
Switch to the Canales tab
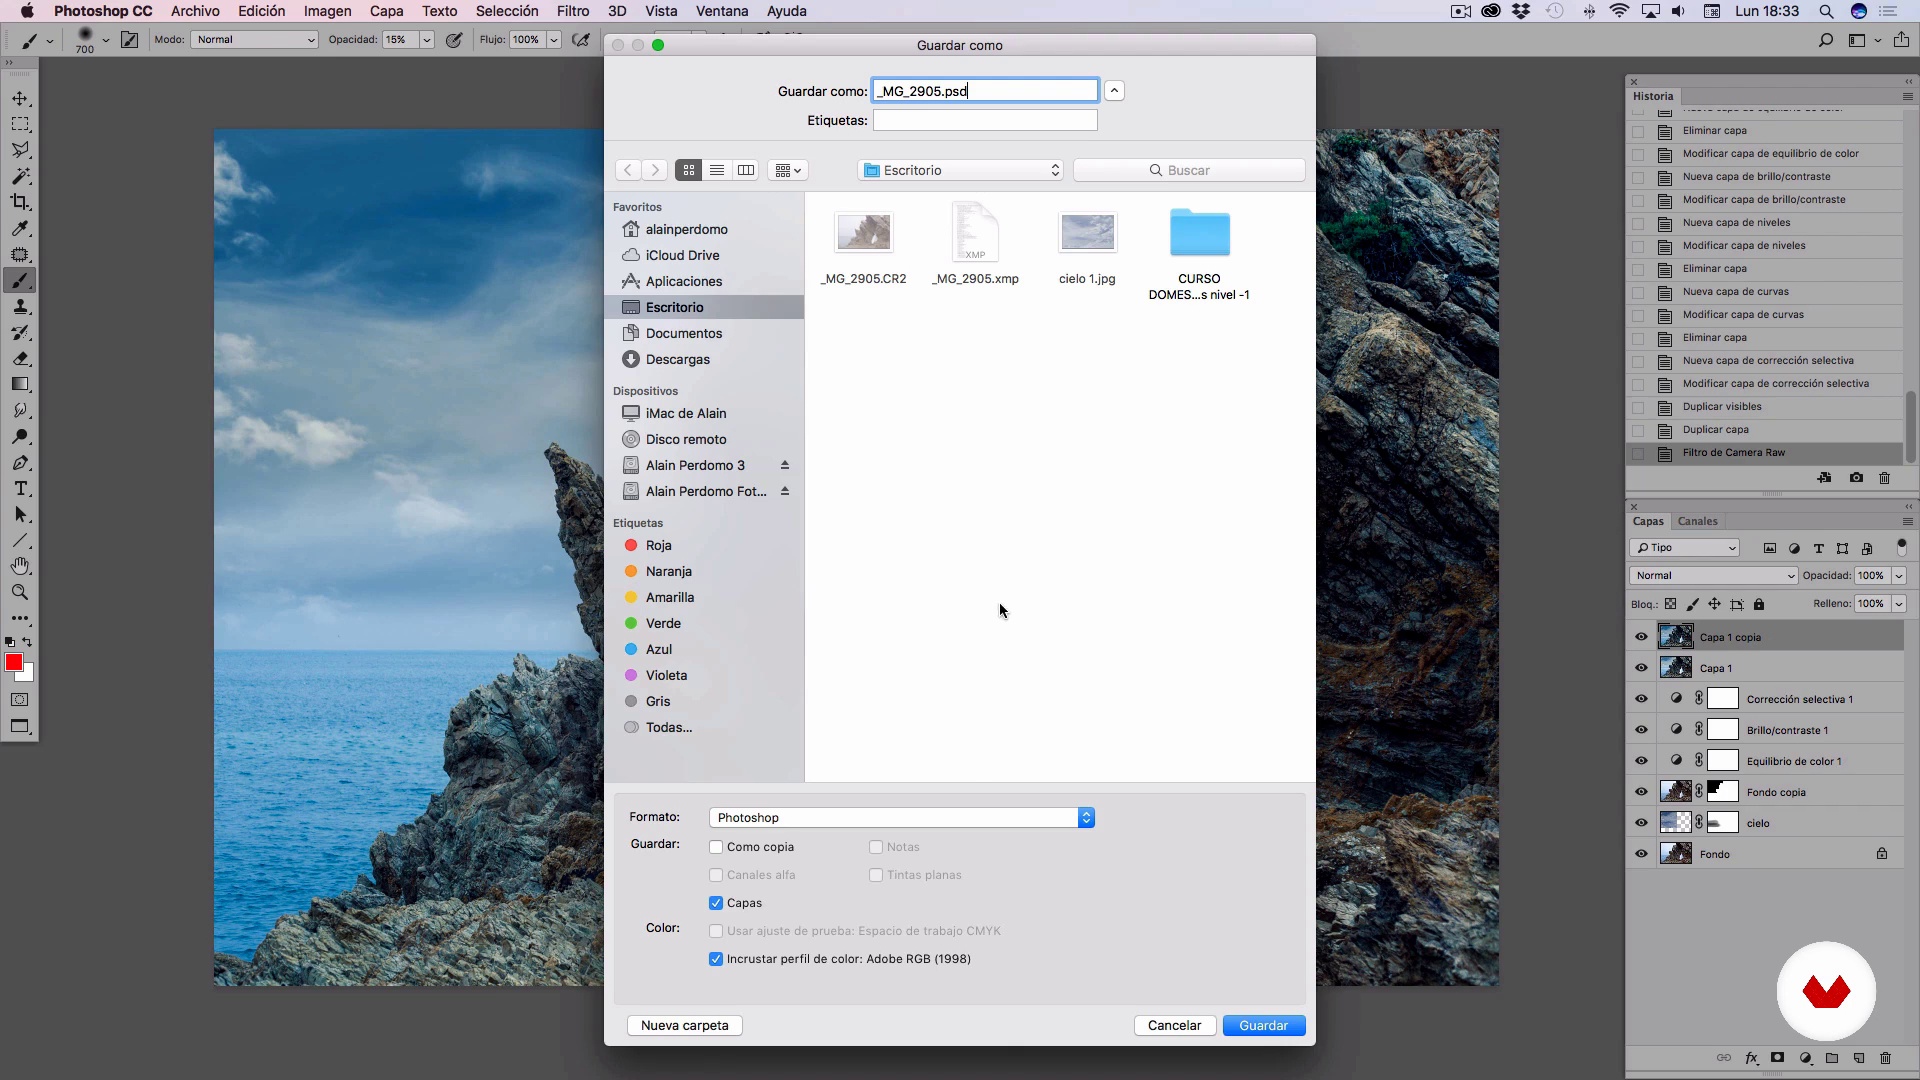(x=1697, y=521)
